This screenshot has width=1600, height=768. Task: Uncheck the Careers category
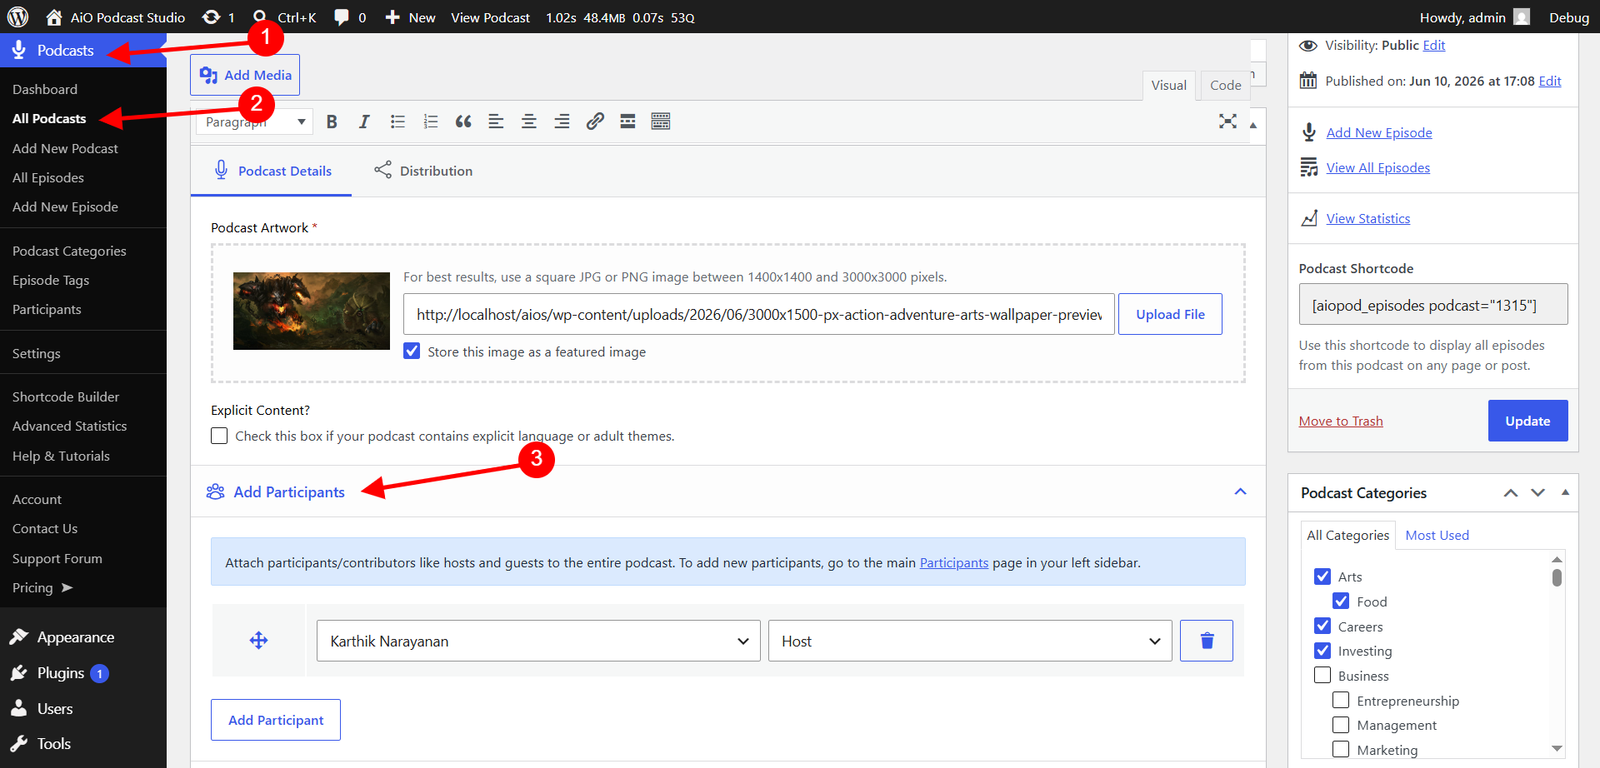1322,626
